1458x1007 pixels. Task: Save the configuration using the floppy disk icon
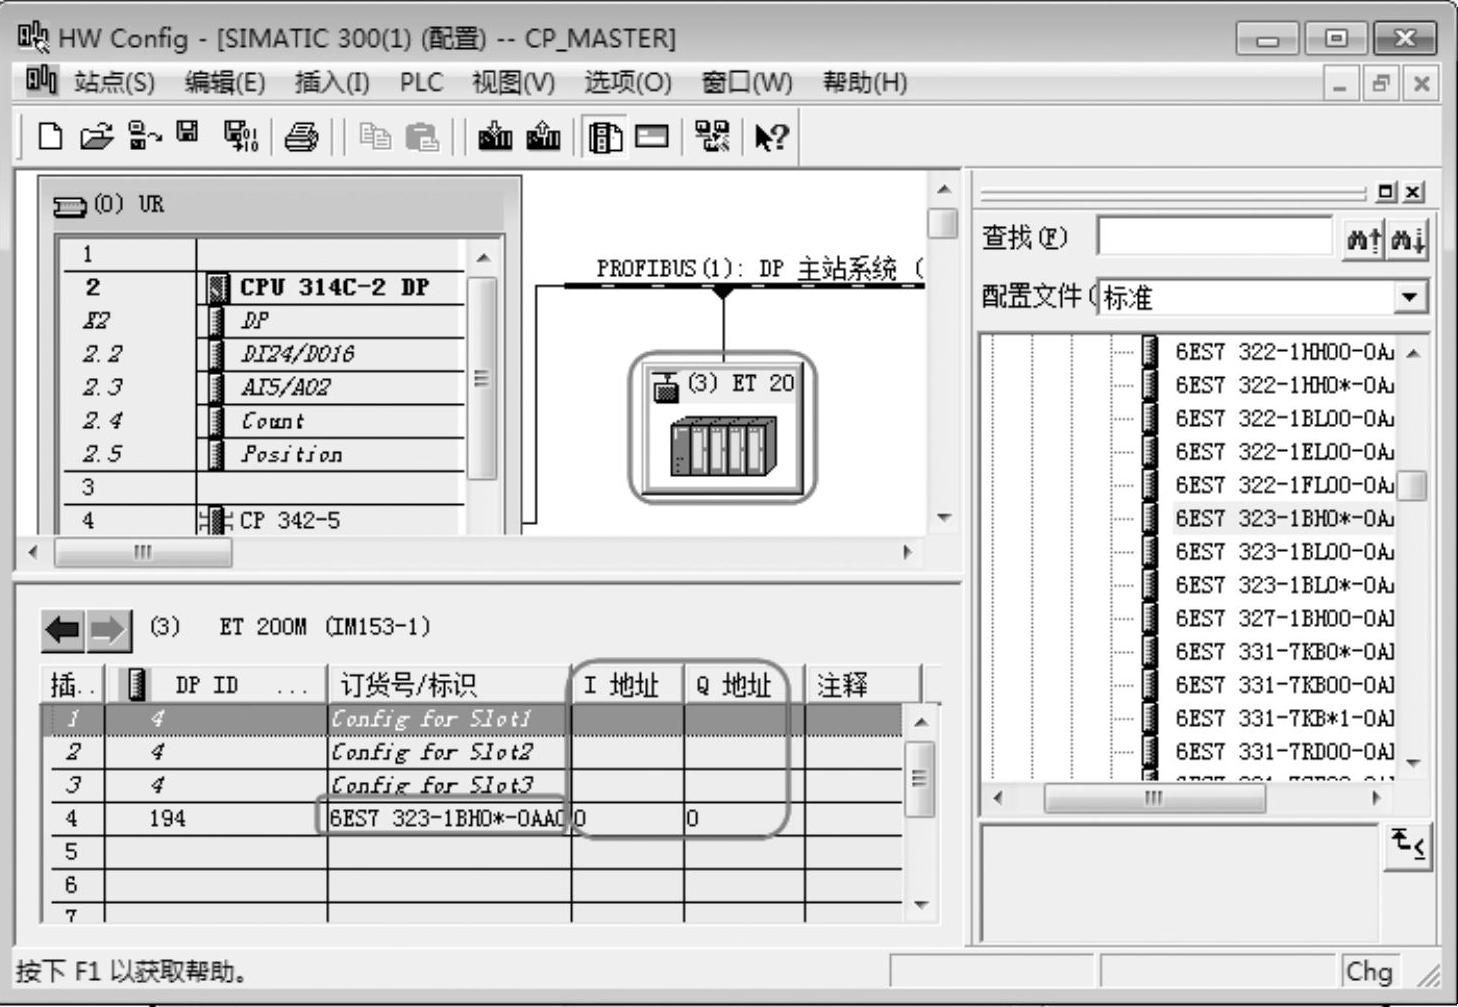tap(188, 133)
